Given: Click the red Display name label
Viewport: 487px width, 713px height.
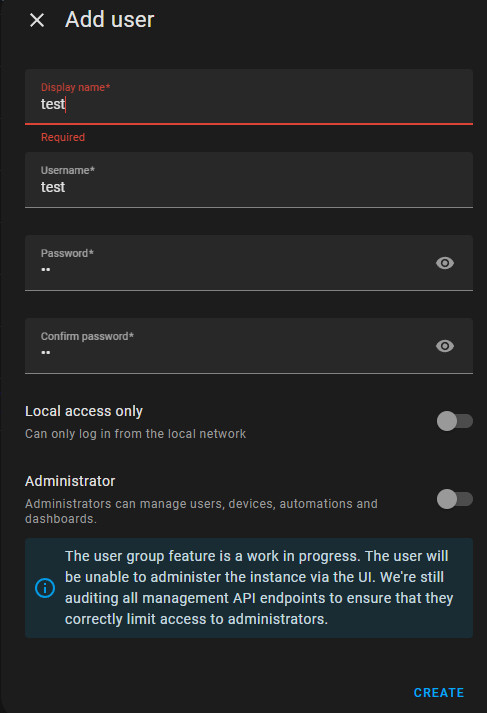Looking at the screenshot, I should [x=75, y=87].
